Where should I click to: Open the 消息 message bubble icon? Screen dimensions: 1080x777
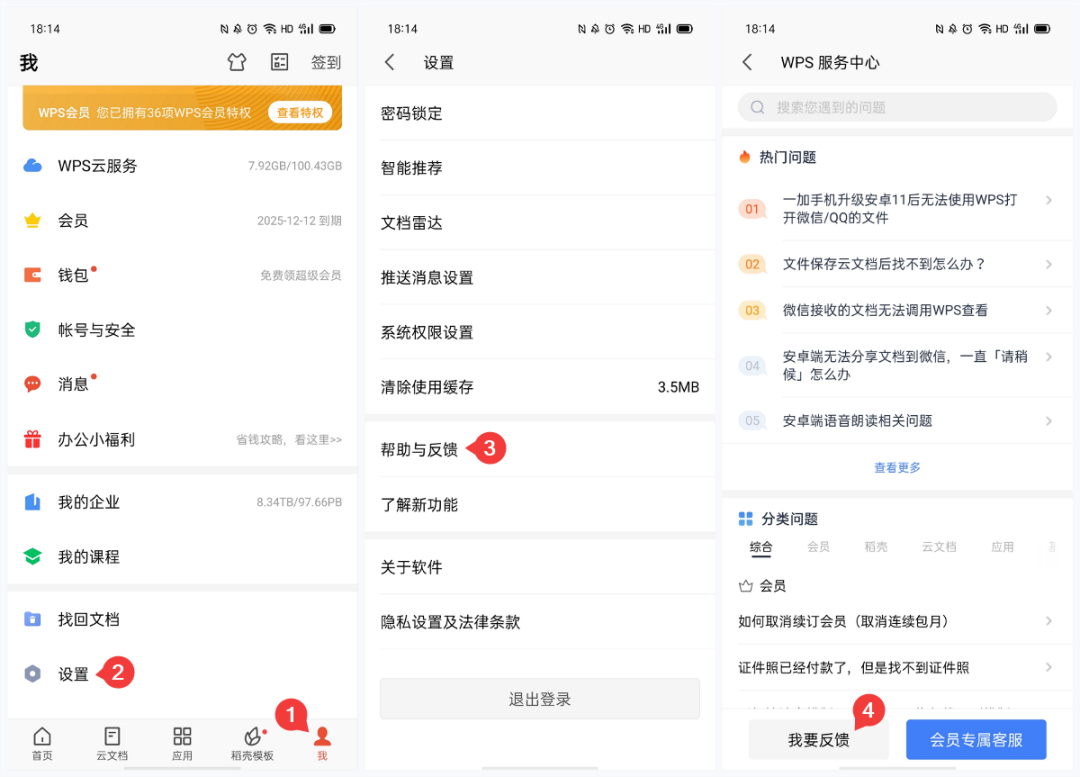pyautogui.click(x=32, y=384)
